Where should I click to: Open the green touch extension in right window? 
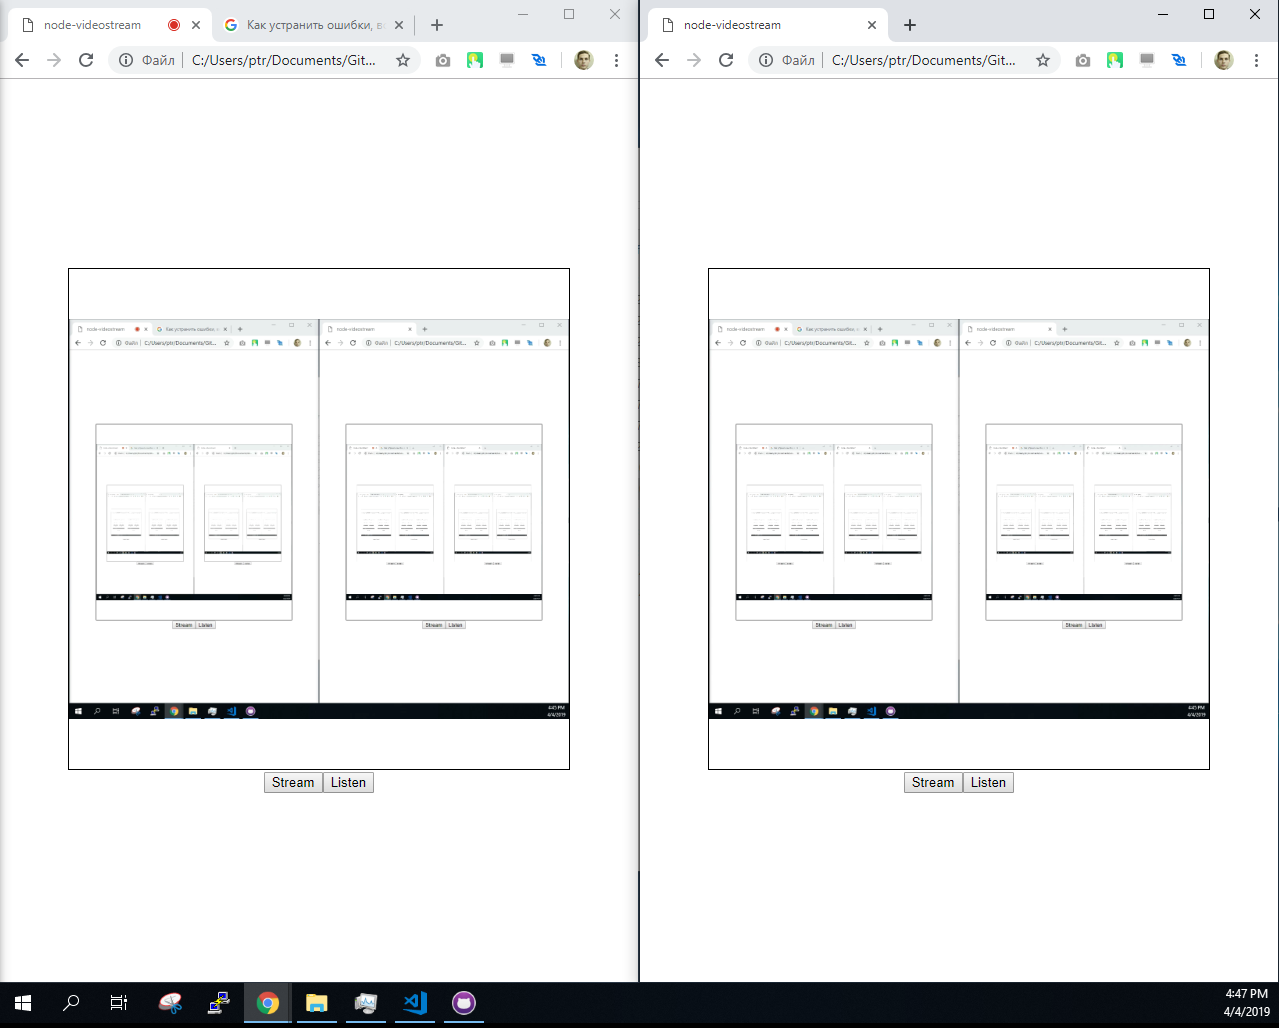pos(1115,60)
